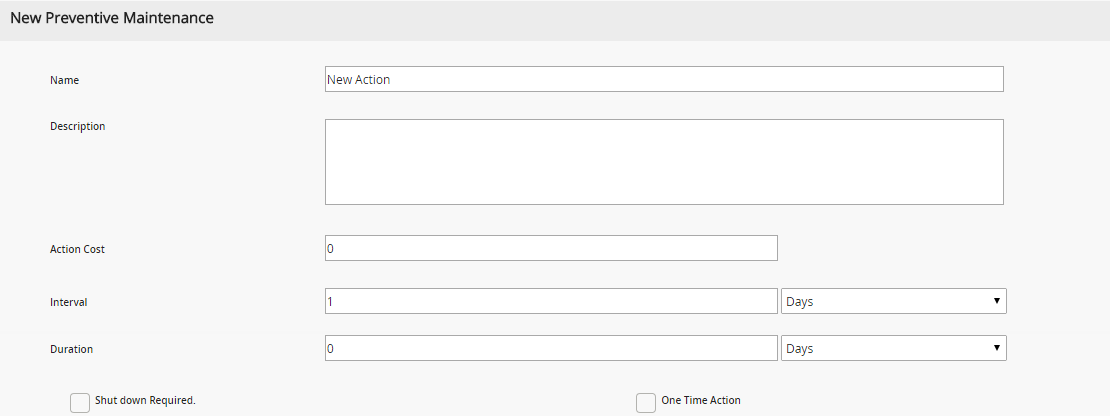1110x417 pixels.
Task: Click the arrow on the Duration unit dropdown
Action: [x=997, y=348]
